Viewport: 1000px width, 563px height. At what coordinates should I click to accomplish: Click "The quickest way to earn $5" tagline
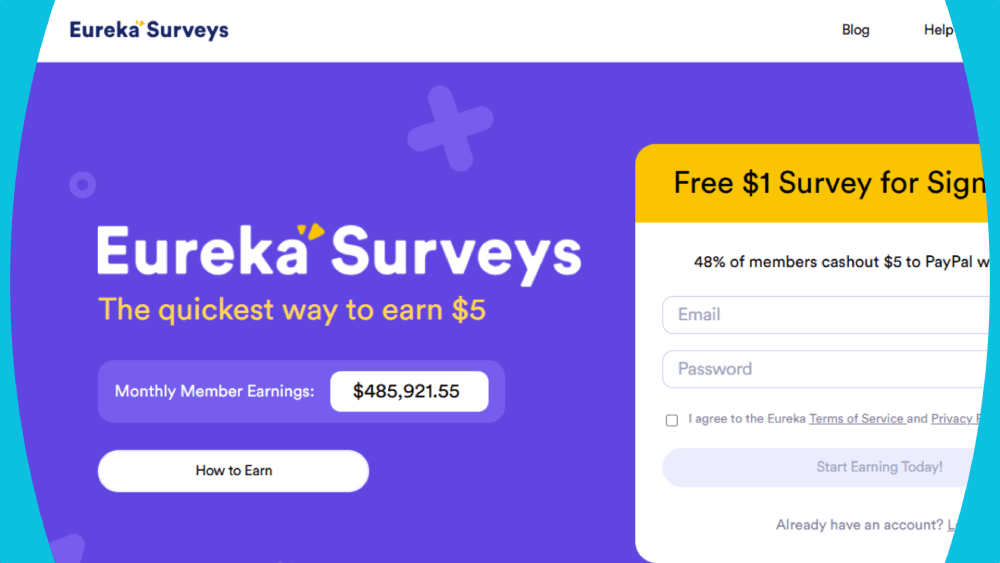(x=291, y=309)
